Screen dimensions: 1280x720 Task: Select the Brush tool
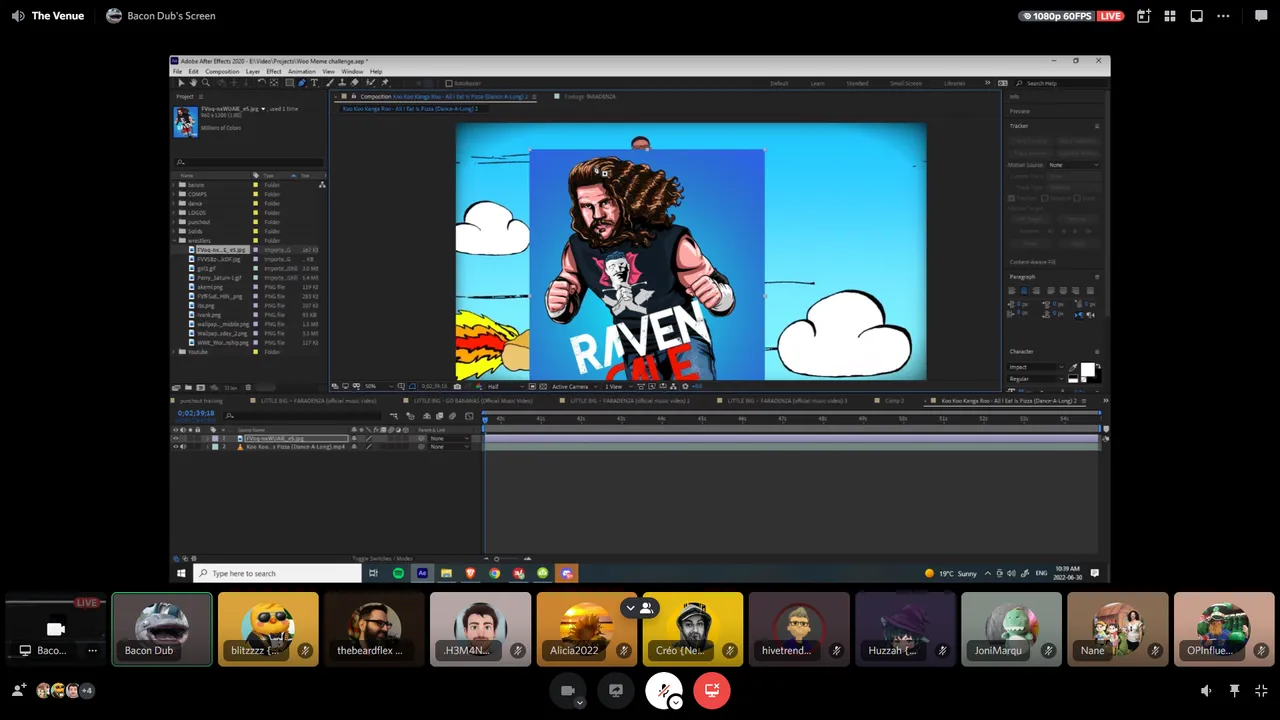[330, 83]
